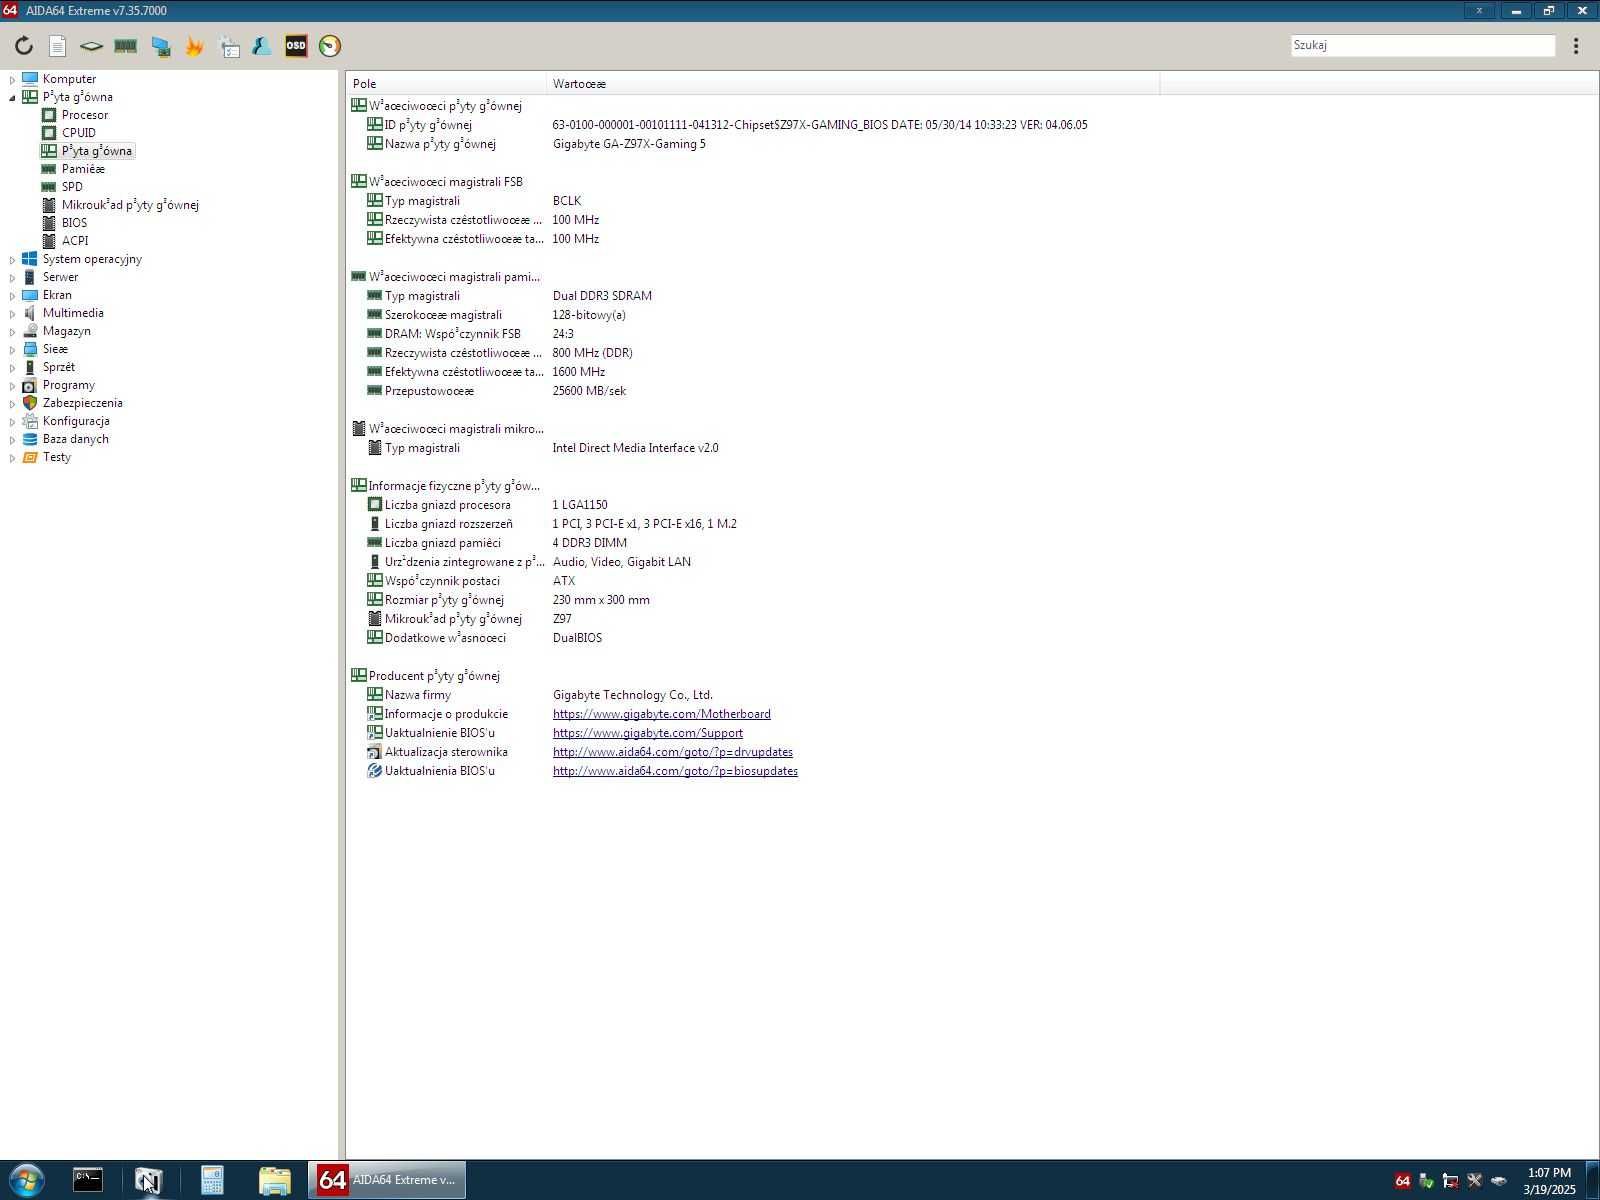1600x1200 pixels.
Task: Select the ID płyty głównej row
Action: [x=727, y=125]
